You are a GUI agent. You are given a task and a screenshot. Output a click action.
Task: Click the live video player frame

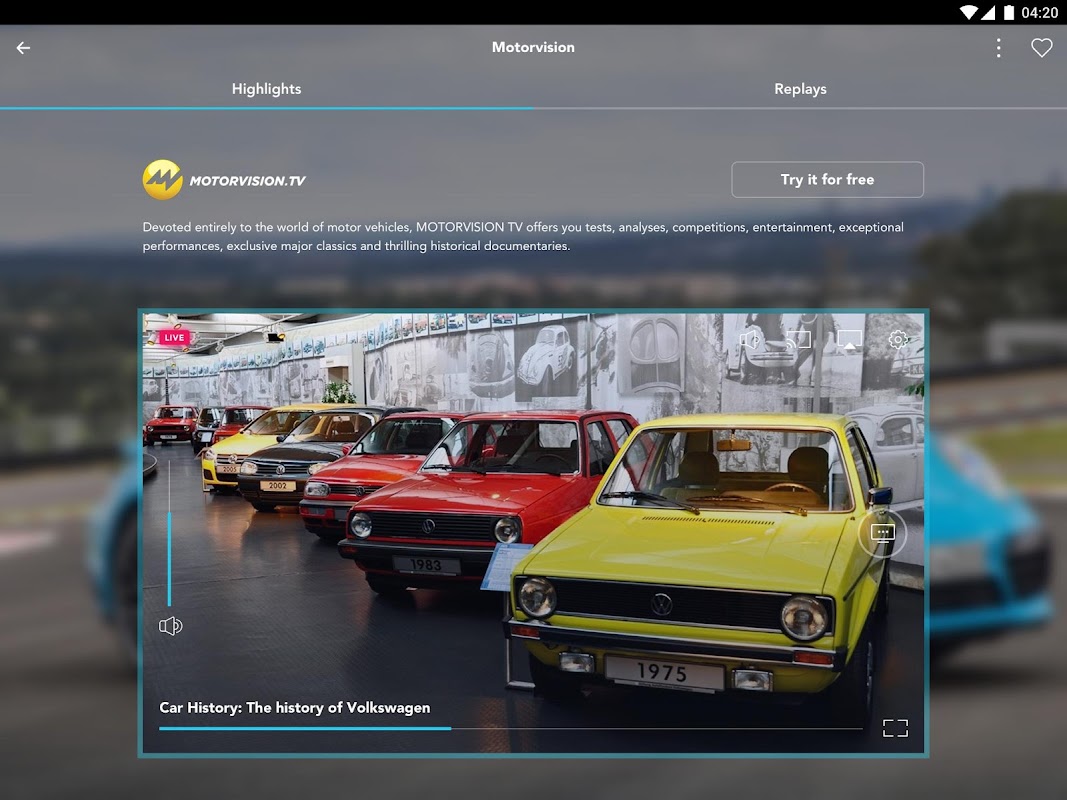(534, 534)
